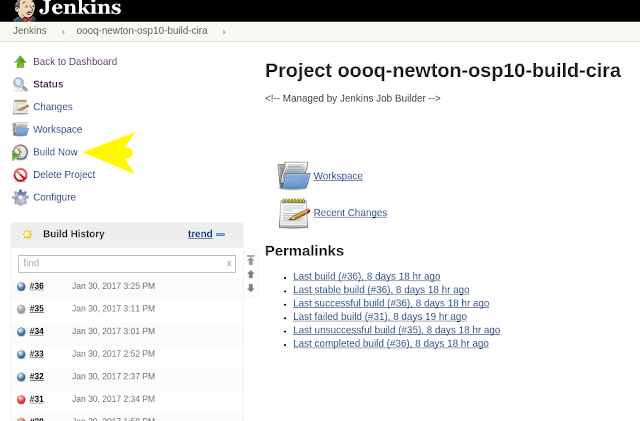Click the Workspace folder icon in sidebar
Viewport: 640px width, 421px height.
(20, 129)
